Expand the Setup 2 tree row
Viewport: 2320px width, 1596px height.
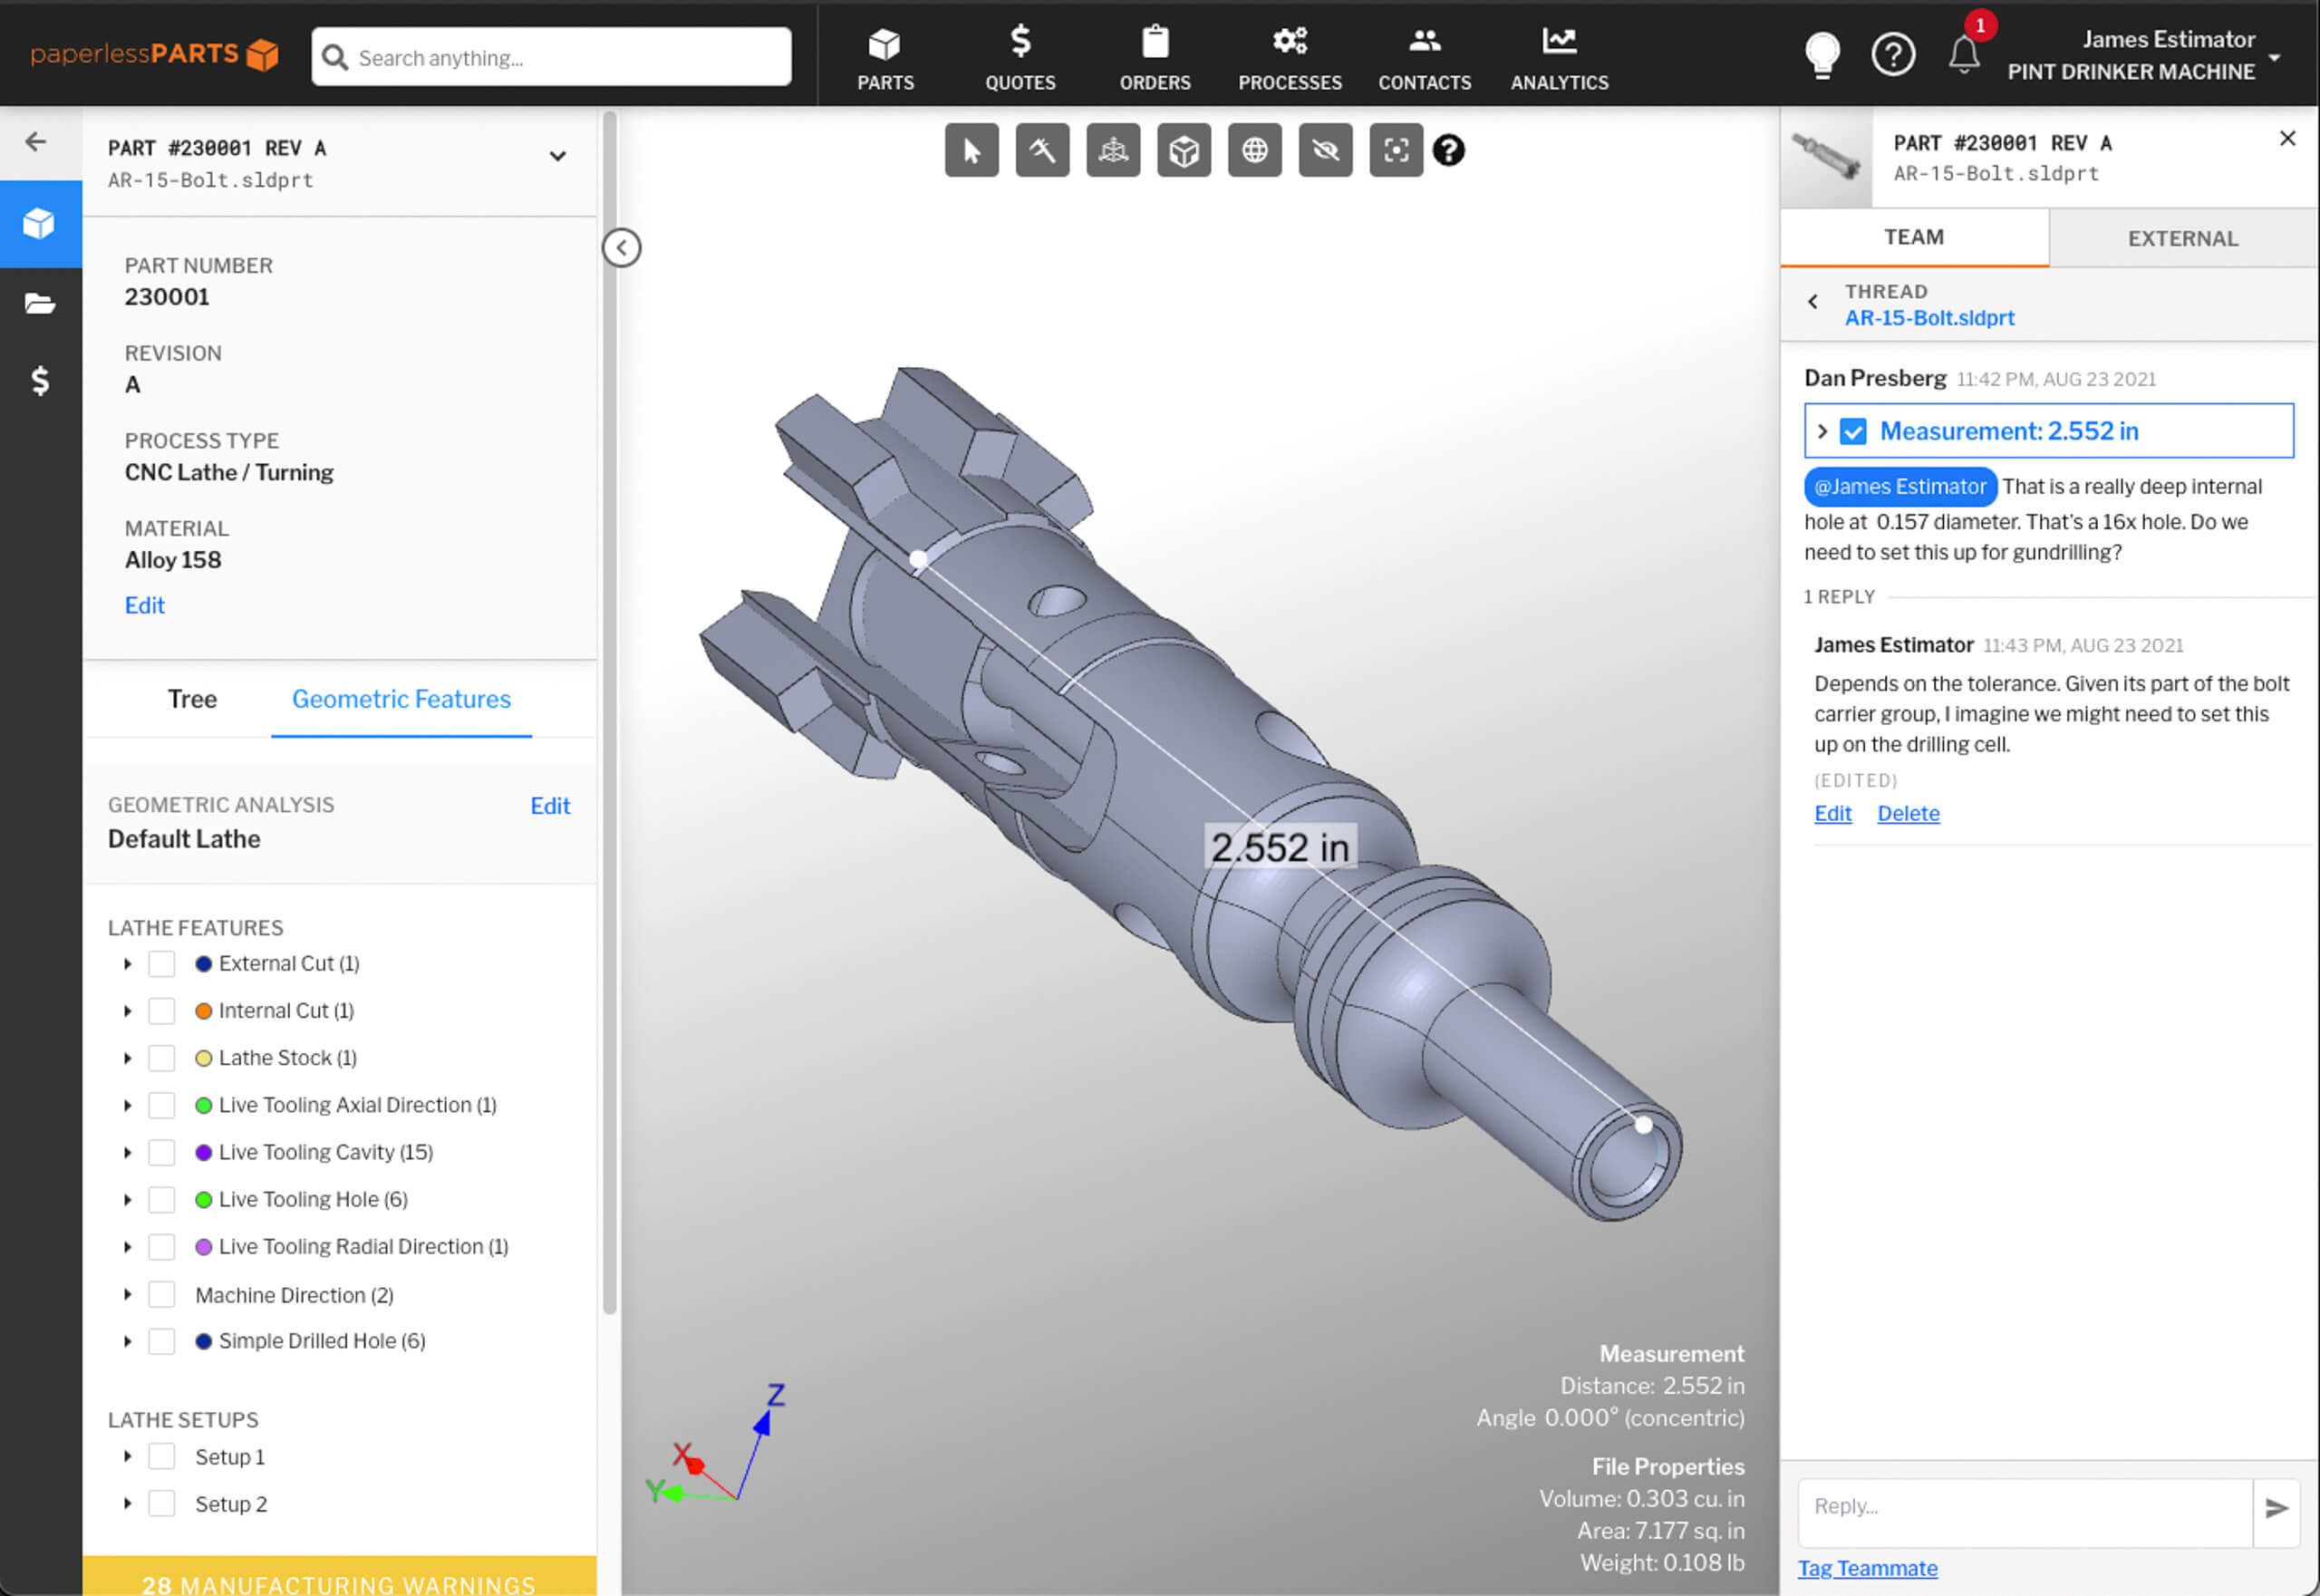127,1504
